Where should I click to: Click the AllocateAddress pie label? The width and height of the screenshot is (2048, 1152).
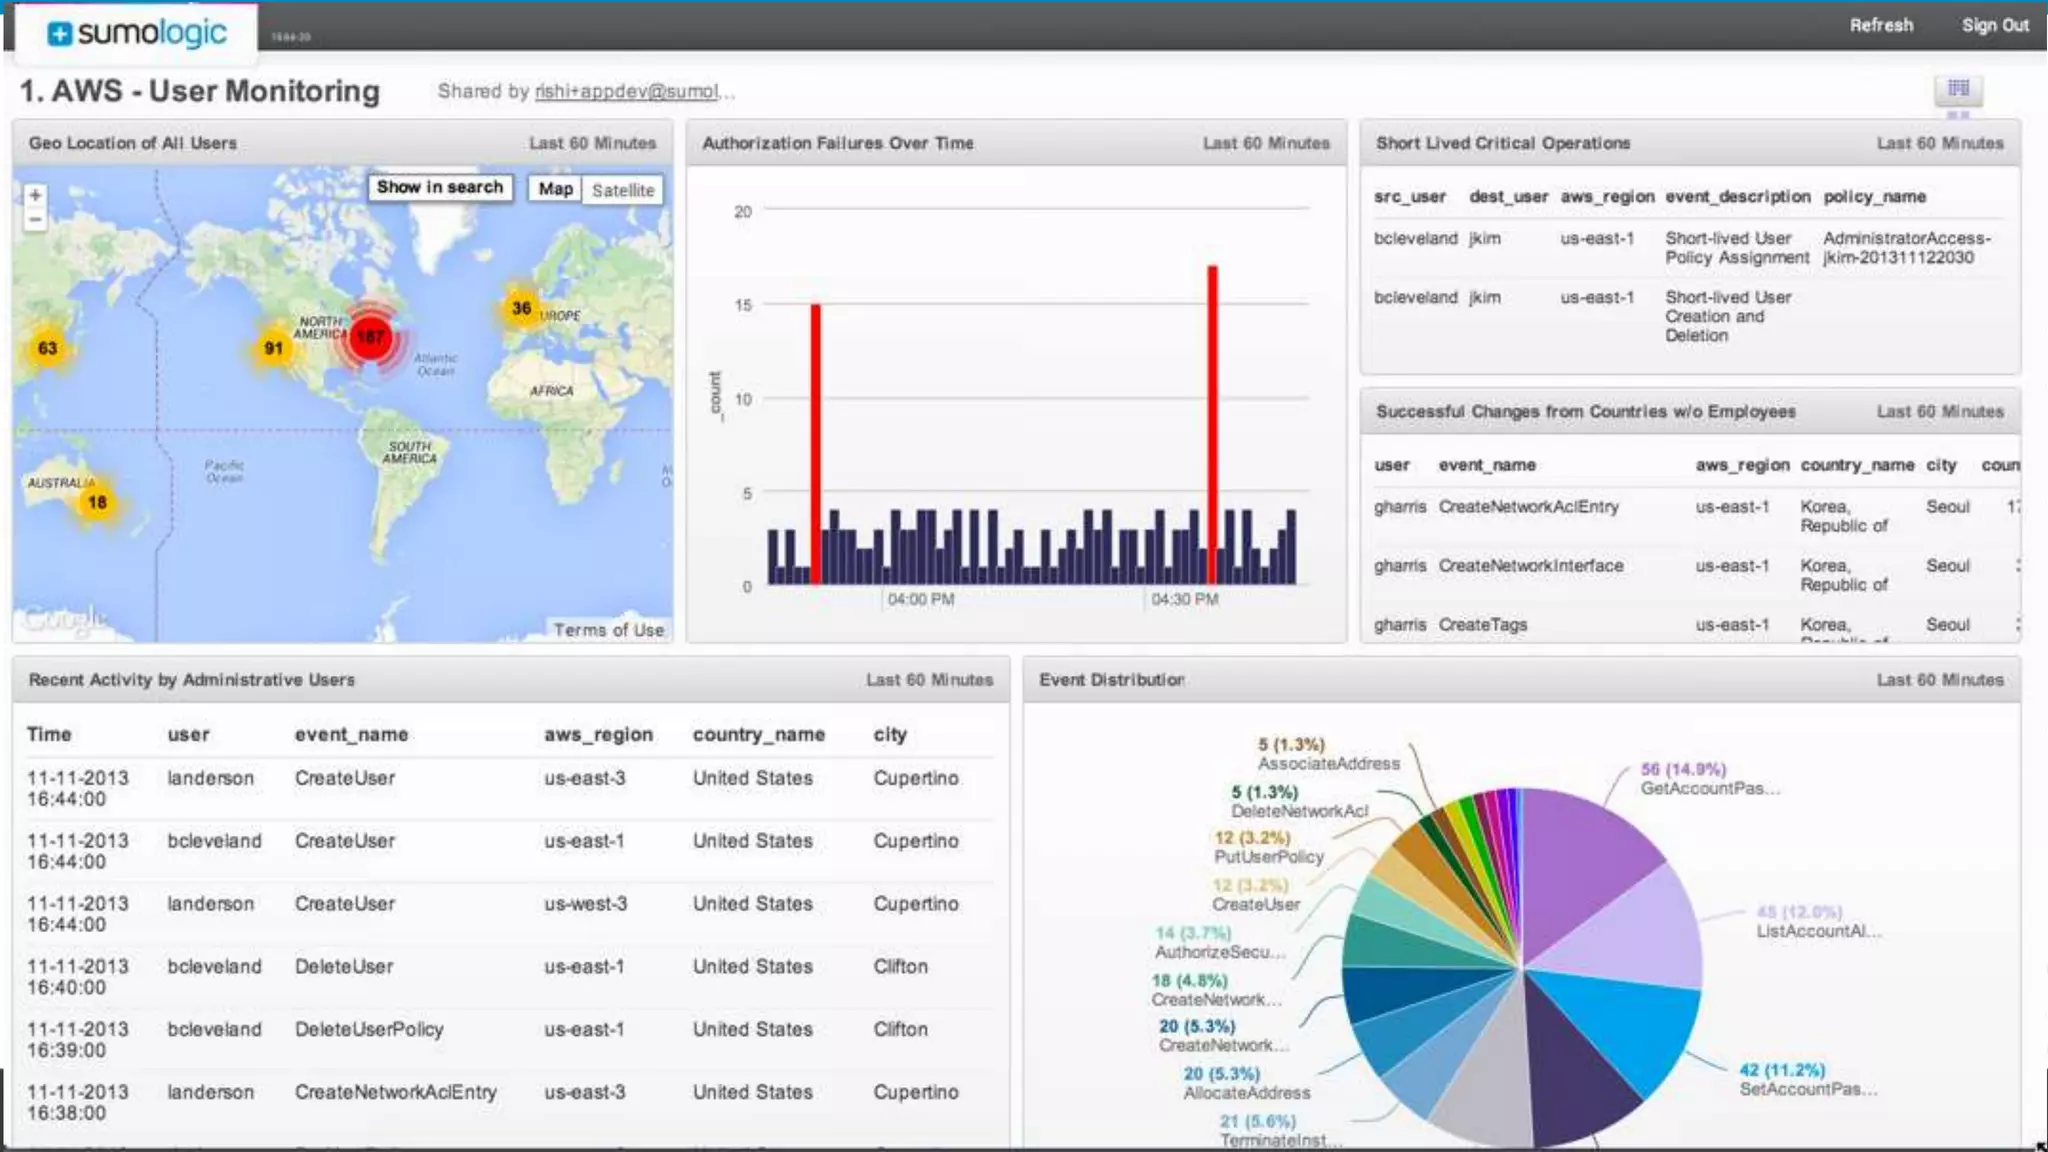tap(1246, 1093)
